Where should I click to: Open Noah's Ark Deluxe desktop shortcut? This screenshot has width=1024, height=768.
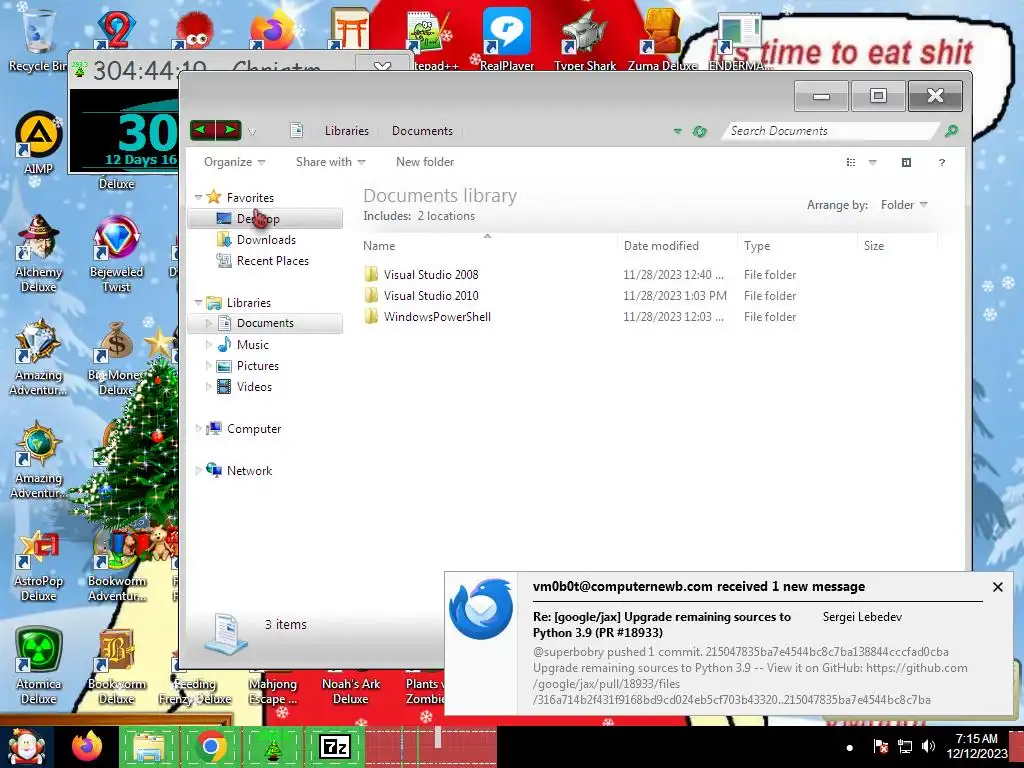tap(351, 690)
